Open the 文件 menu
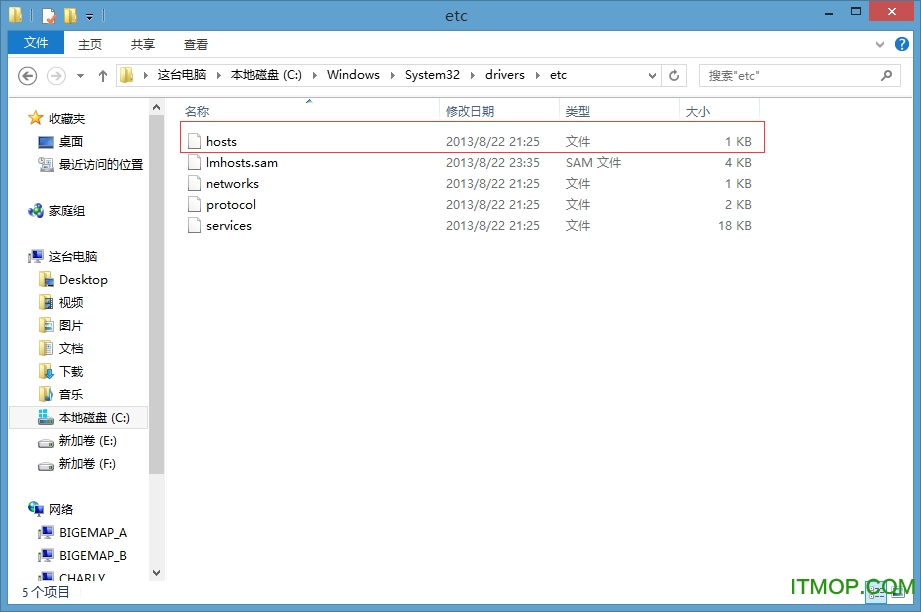The image size is (921, 612). [35, 43]
